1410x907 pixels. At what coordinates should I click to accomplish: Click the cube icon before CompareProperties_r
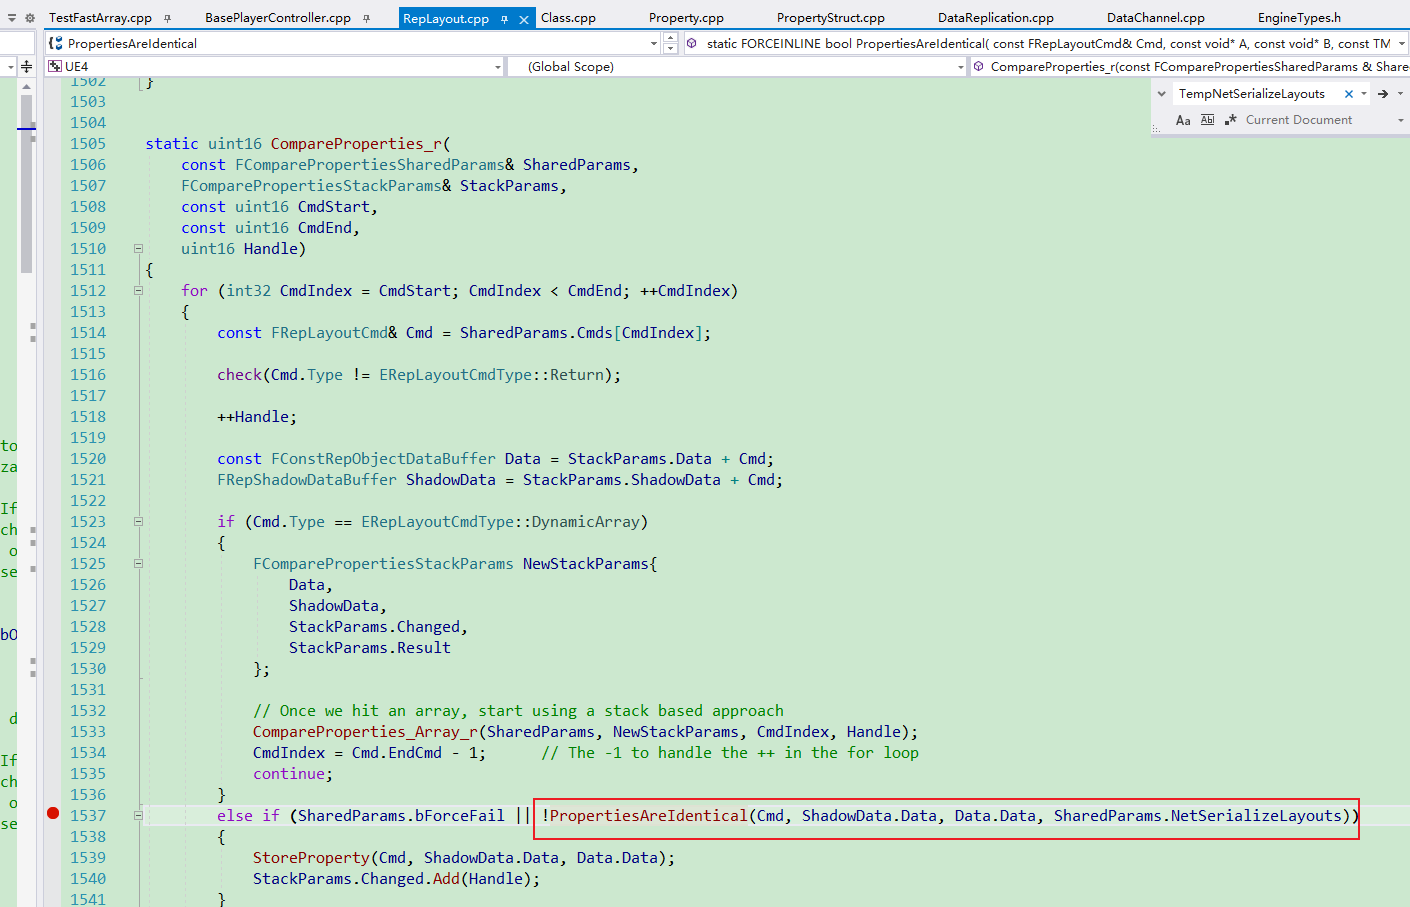coord(979,66)
